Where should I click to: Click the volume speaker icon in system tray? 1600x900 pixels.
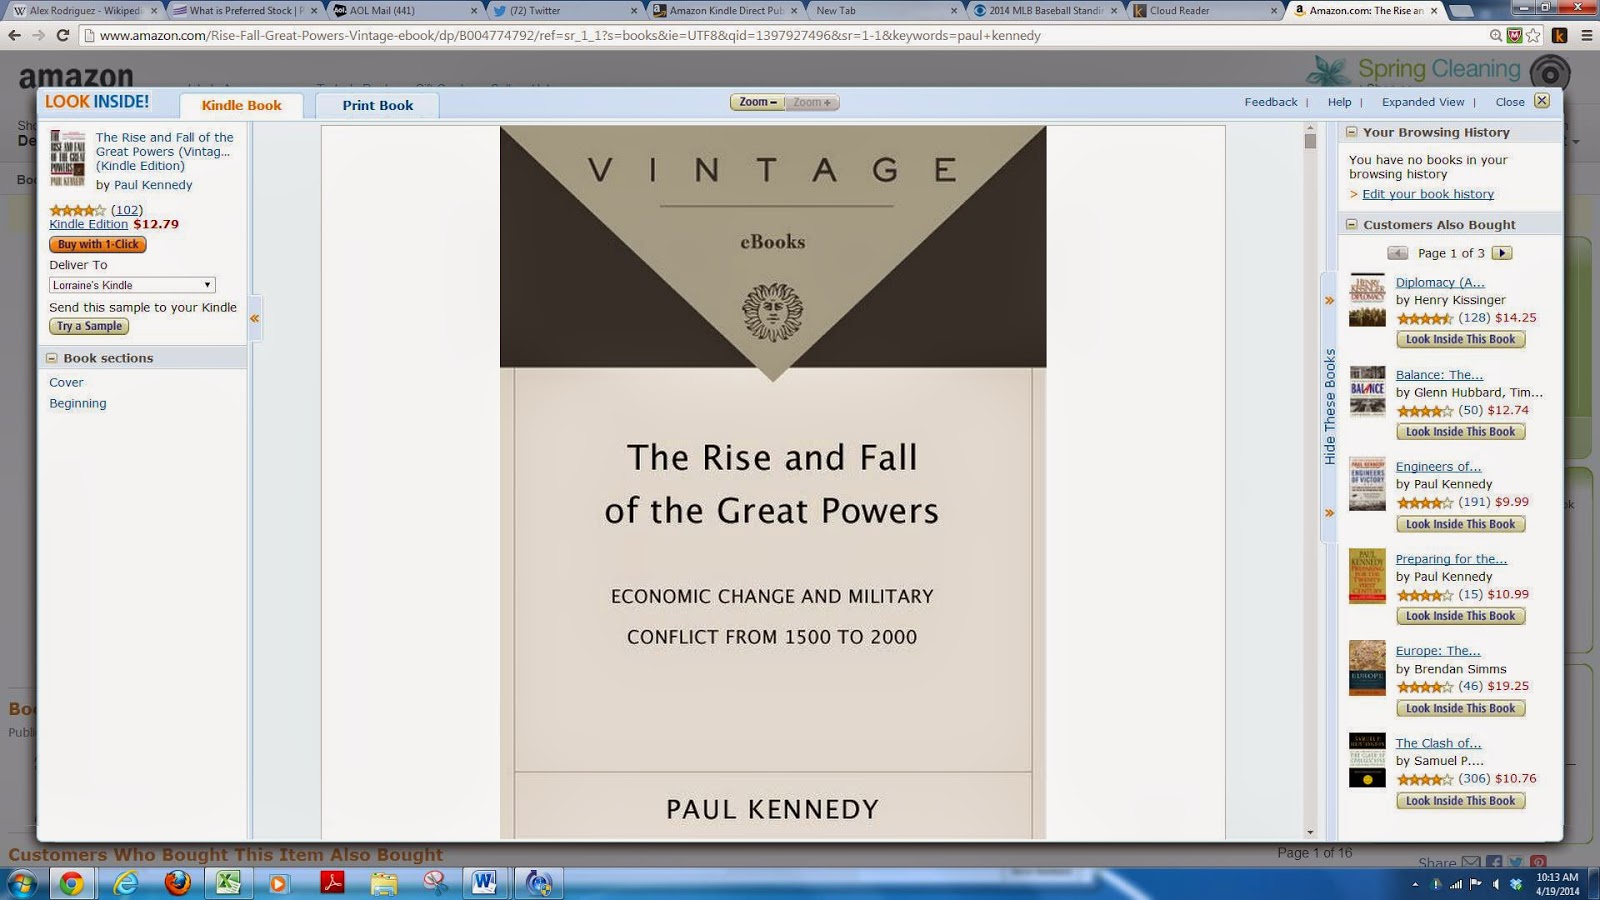(x=1496, y=884)
